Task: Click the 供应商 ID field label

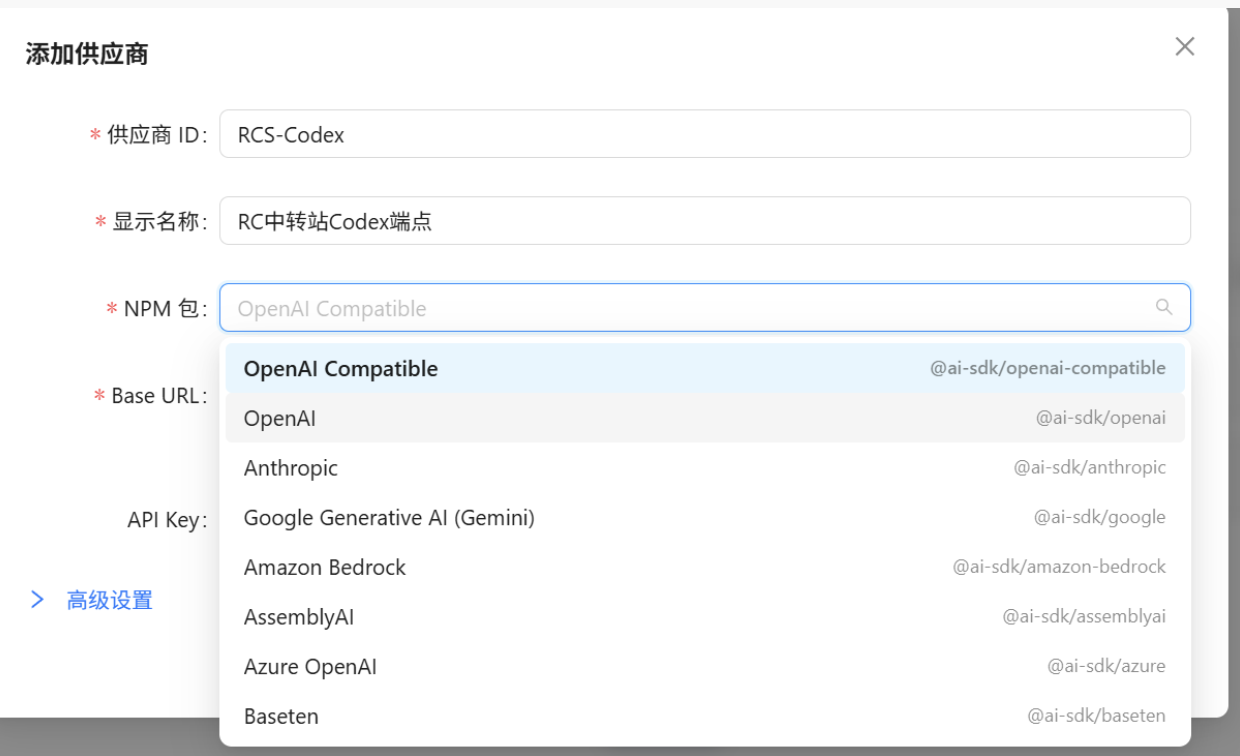Action: tap(156, 135)
